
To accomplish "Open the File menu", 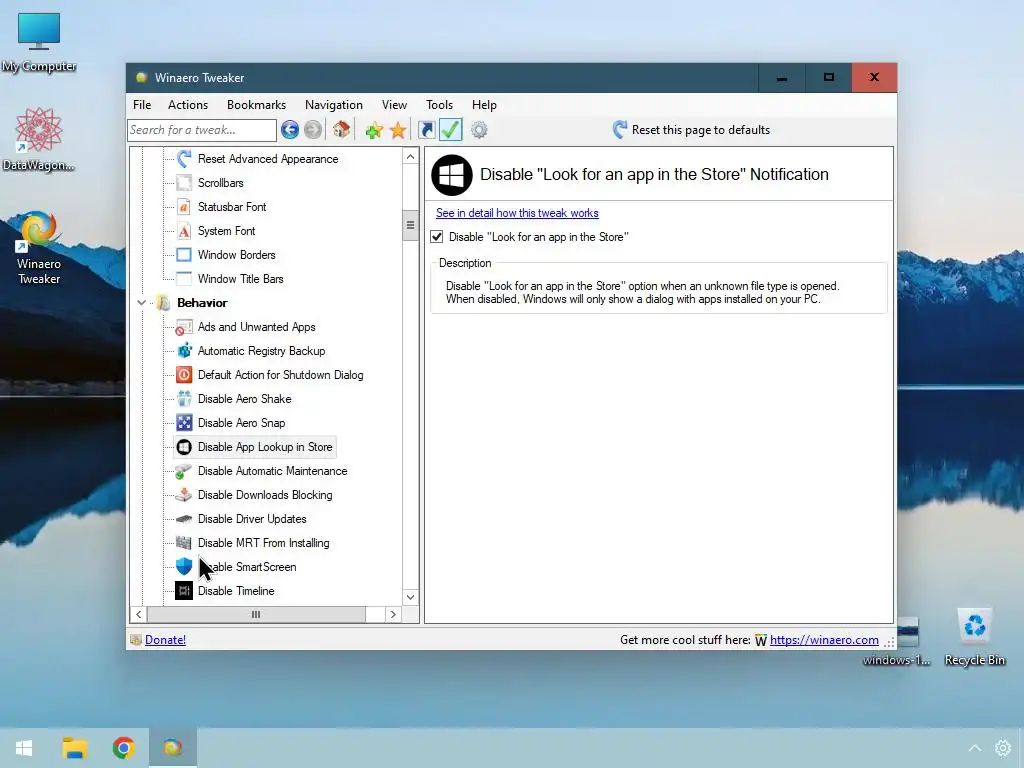I will tap(142, 104).
